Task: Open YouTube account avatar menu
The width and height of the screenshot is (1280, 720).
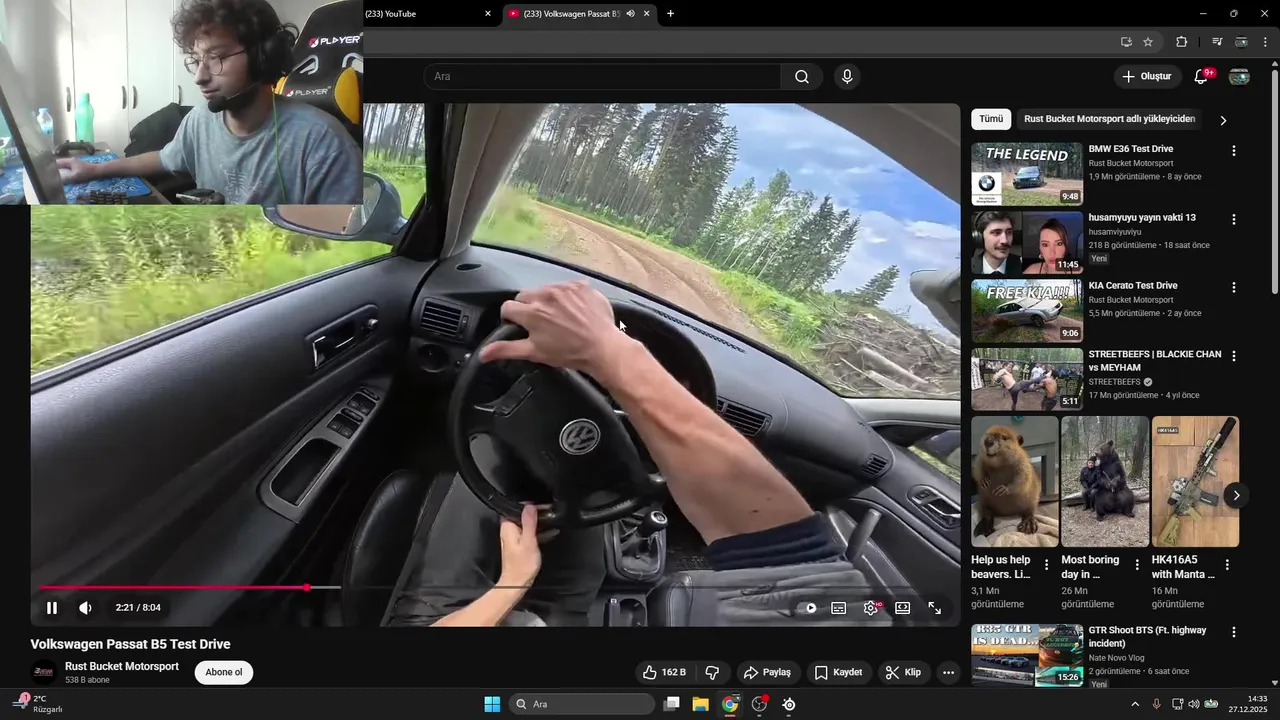Action: tap(1239, 77)
